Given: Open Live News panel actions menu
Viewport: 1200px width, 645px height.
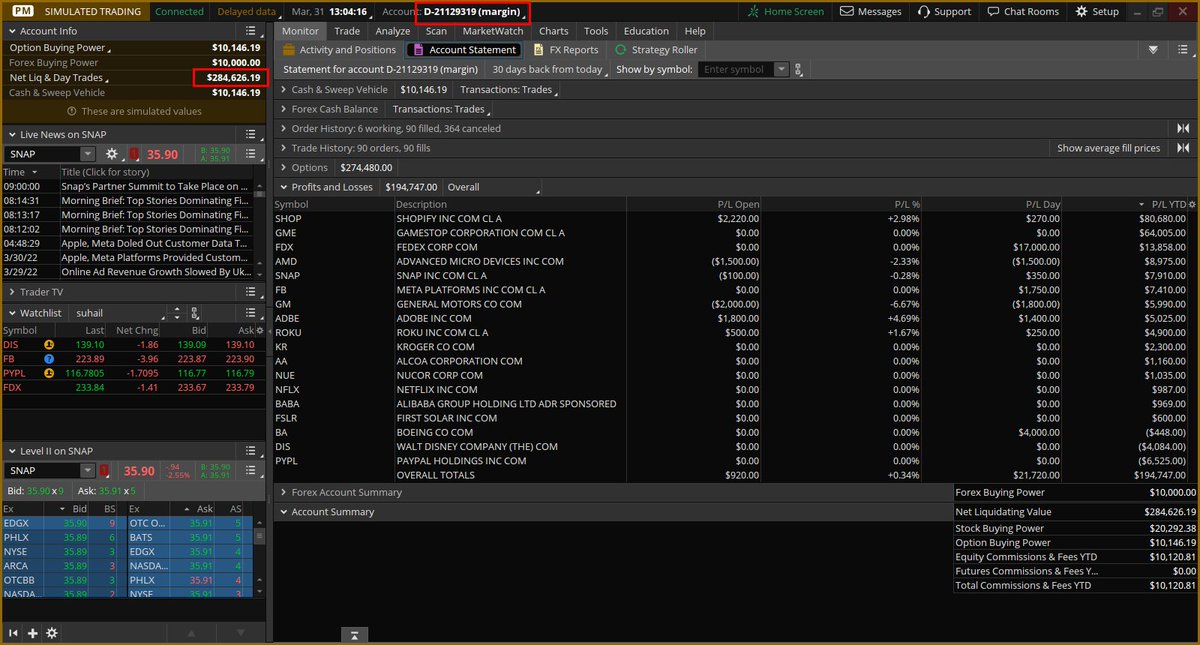Looking at the screenshot, I should (x=252, y=134).
